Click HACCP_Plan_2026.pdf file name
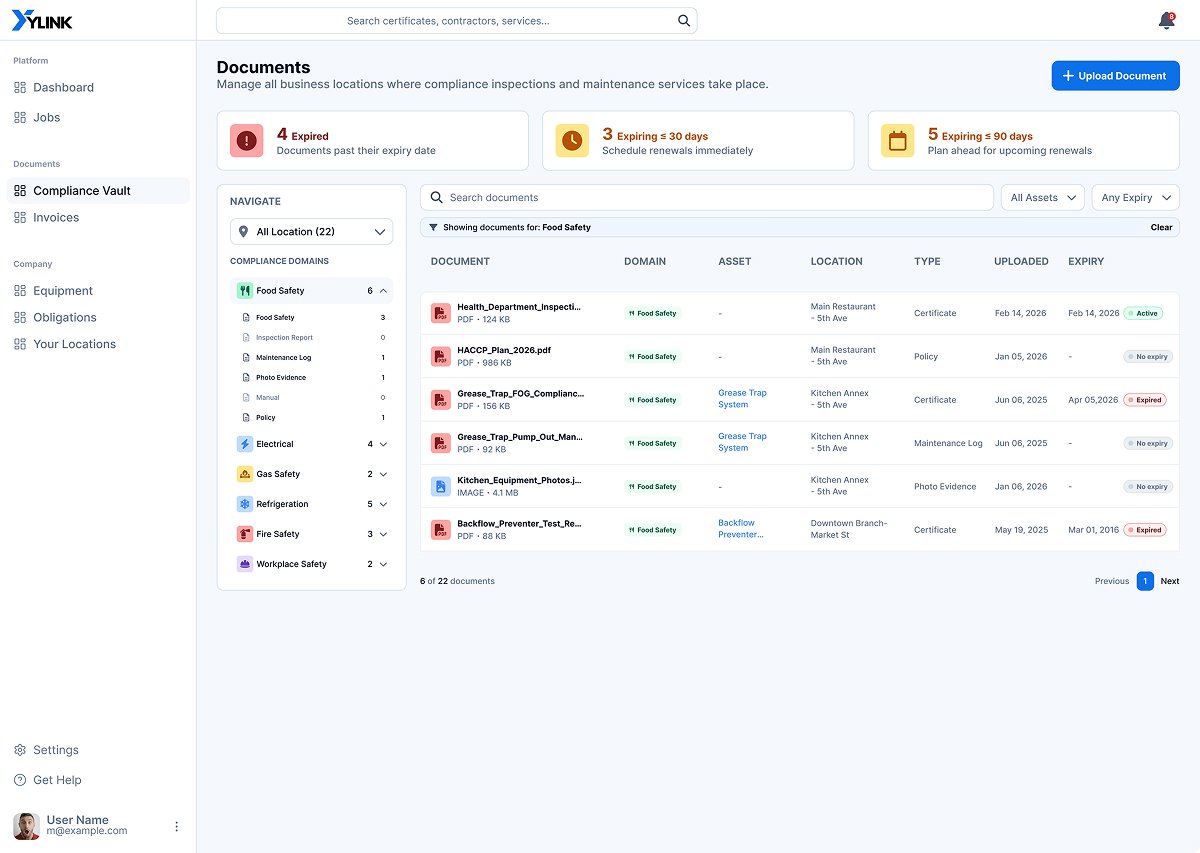The width and height of the screenshot is (1200, 853). click(504, 350)
